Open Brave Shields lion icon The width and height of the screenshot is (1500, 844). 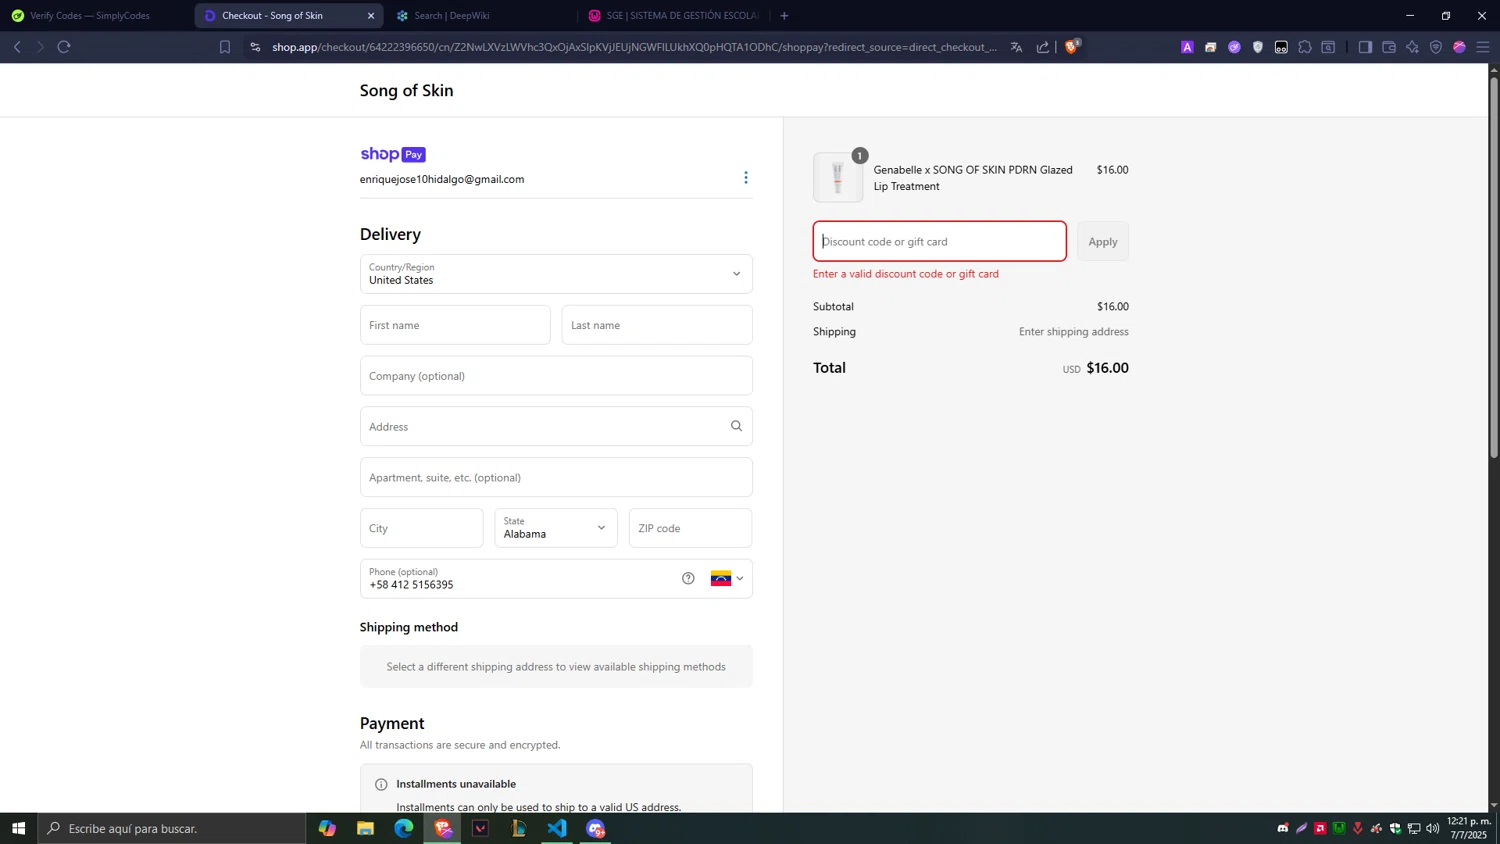tap(1072, 46)
